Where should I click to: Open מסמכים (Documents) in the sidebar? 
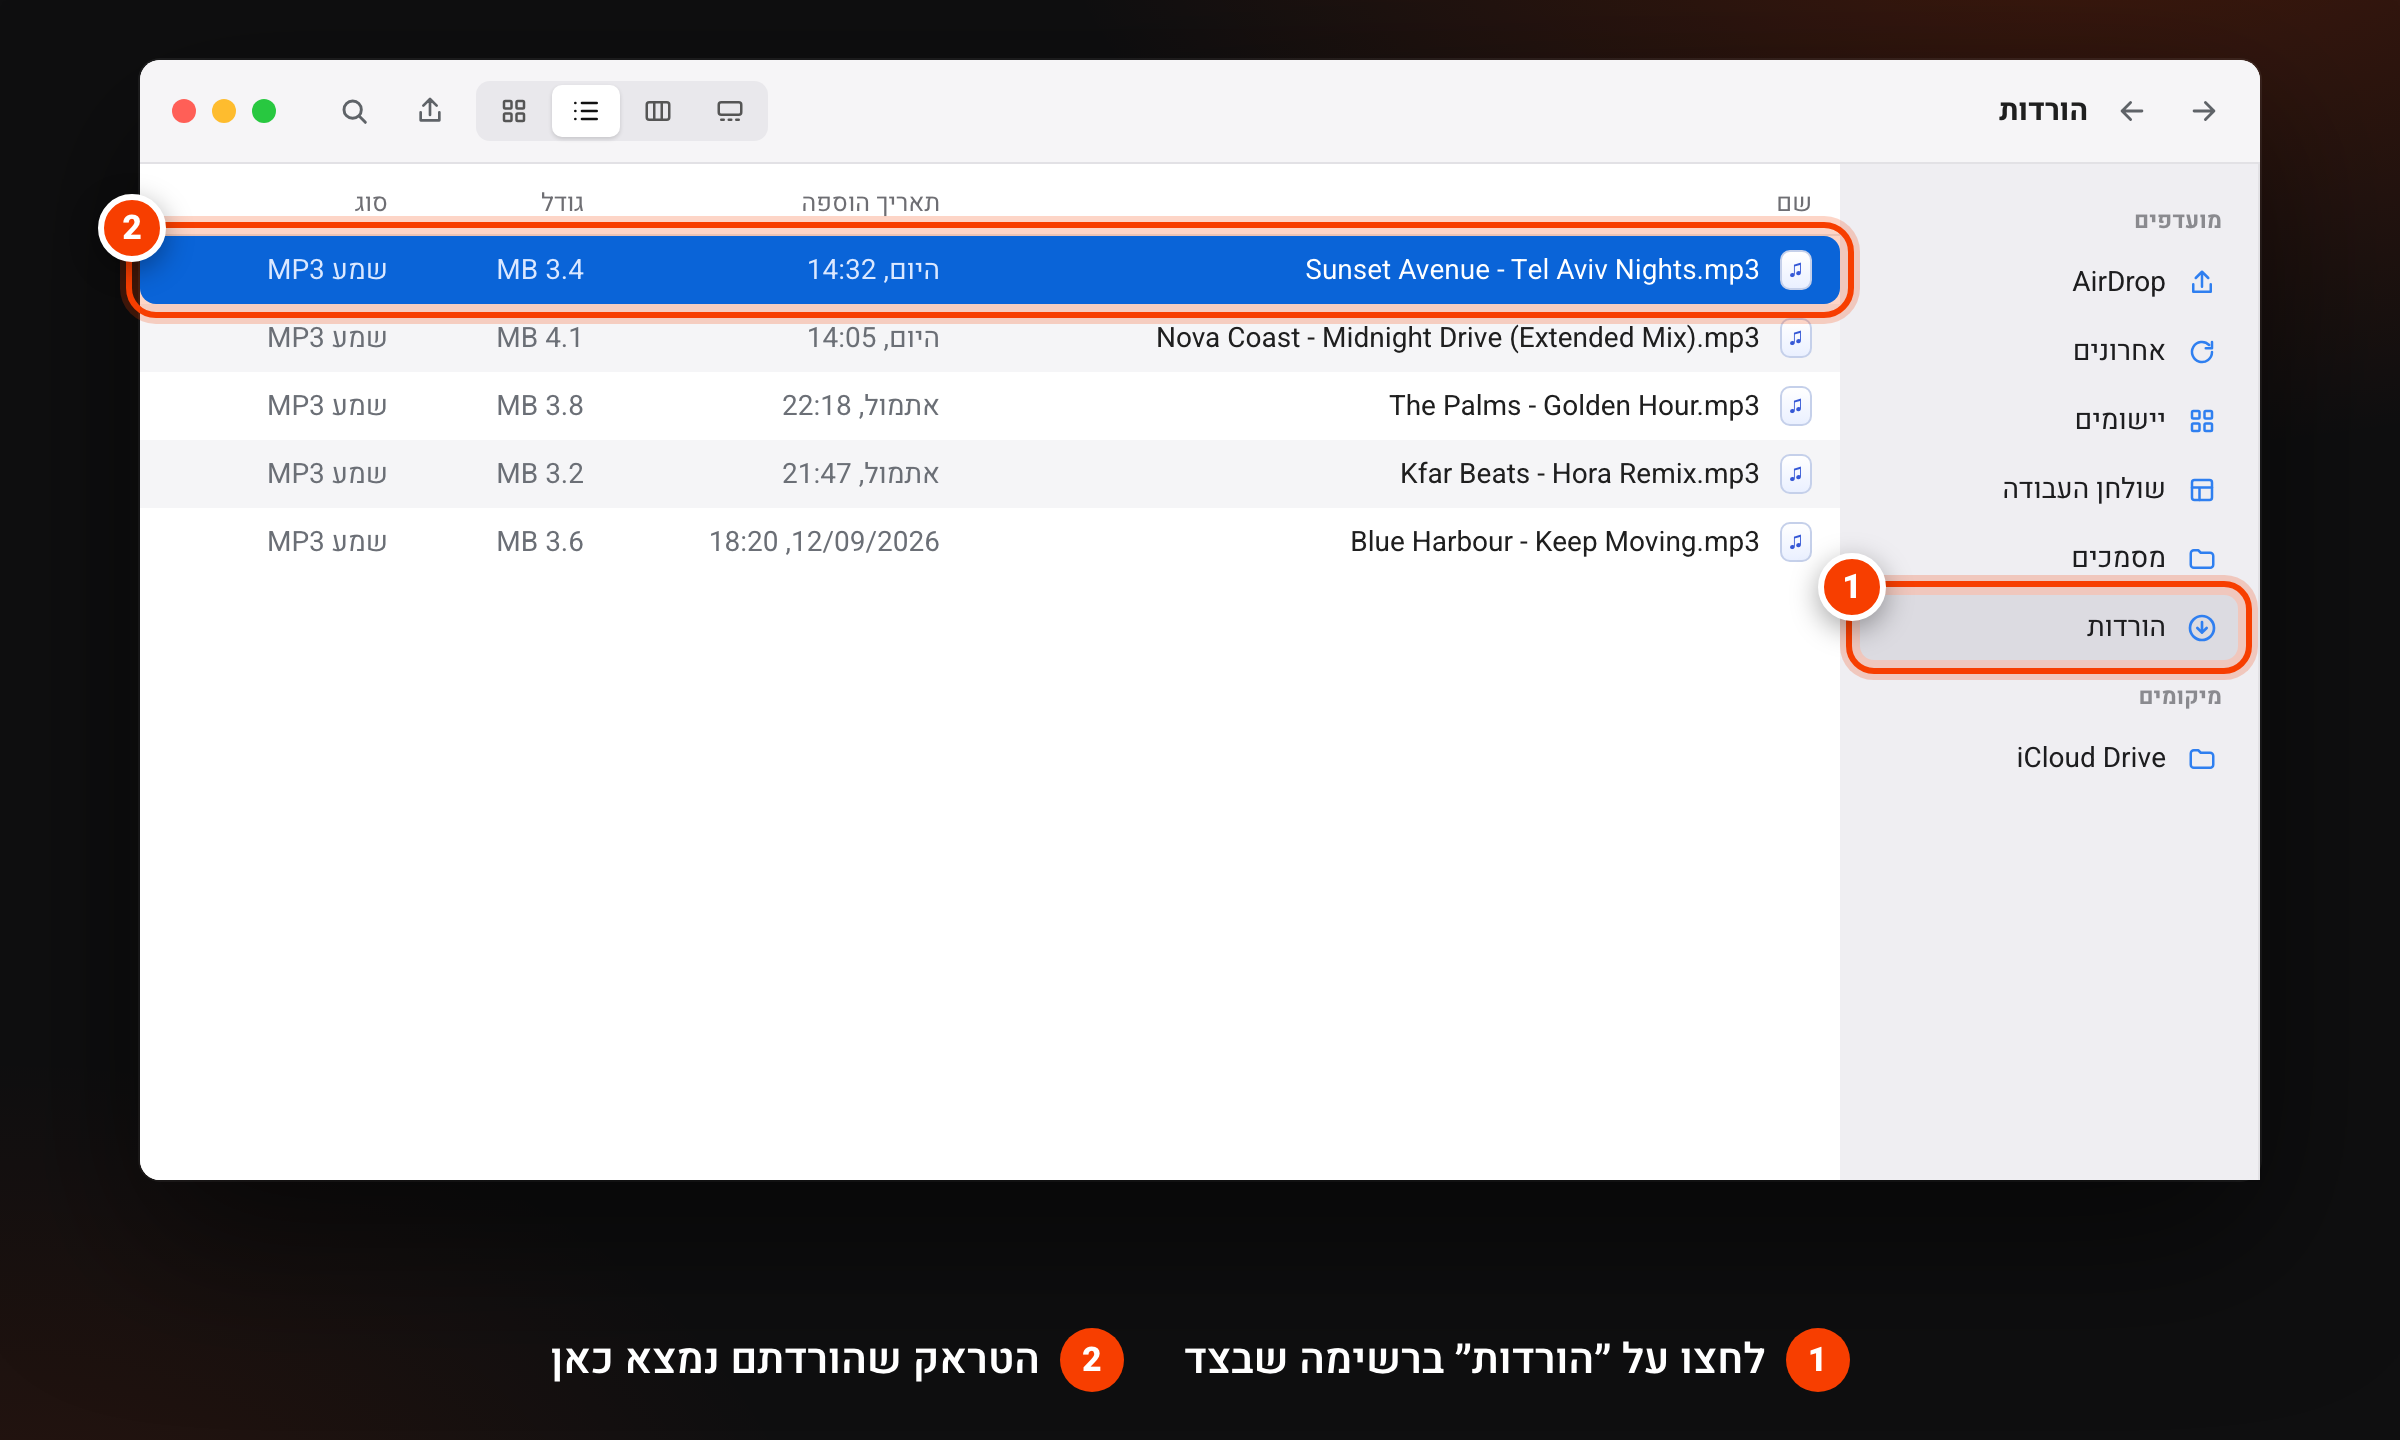click(x=2048, y=558)
